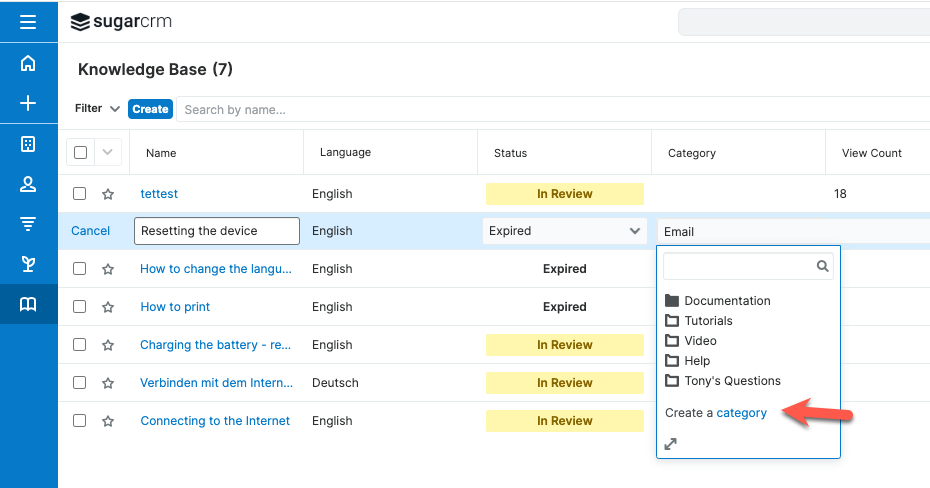Click the Create a category link
Viewport: 930px width, 488px height.
741,413
